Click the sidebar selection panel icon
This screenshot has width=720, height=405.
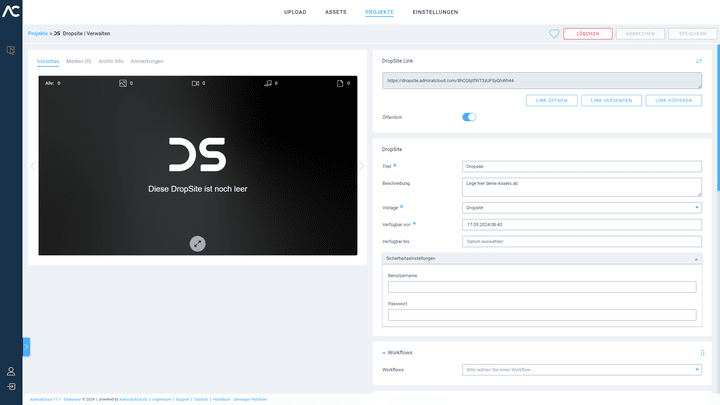pos(11,50)
